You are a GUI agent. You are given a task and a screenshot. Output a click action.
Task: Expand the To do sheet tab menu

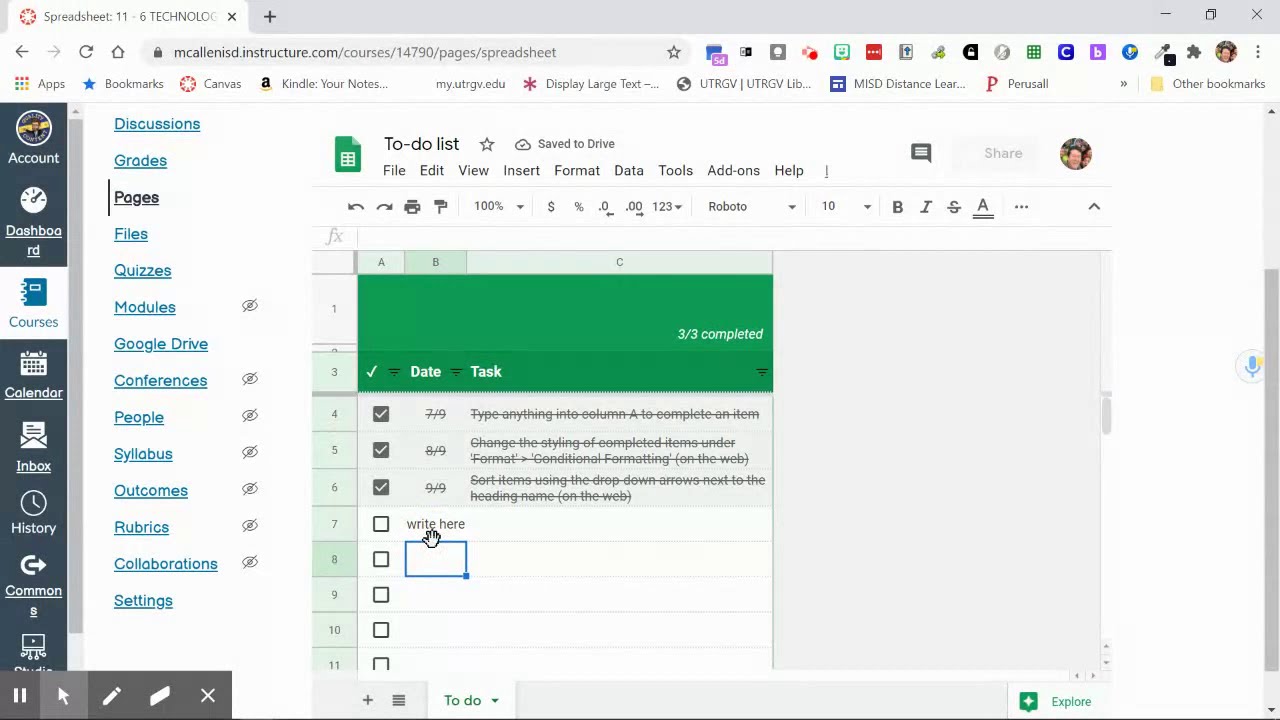494,701
